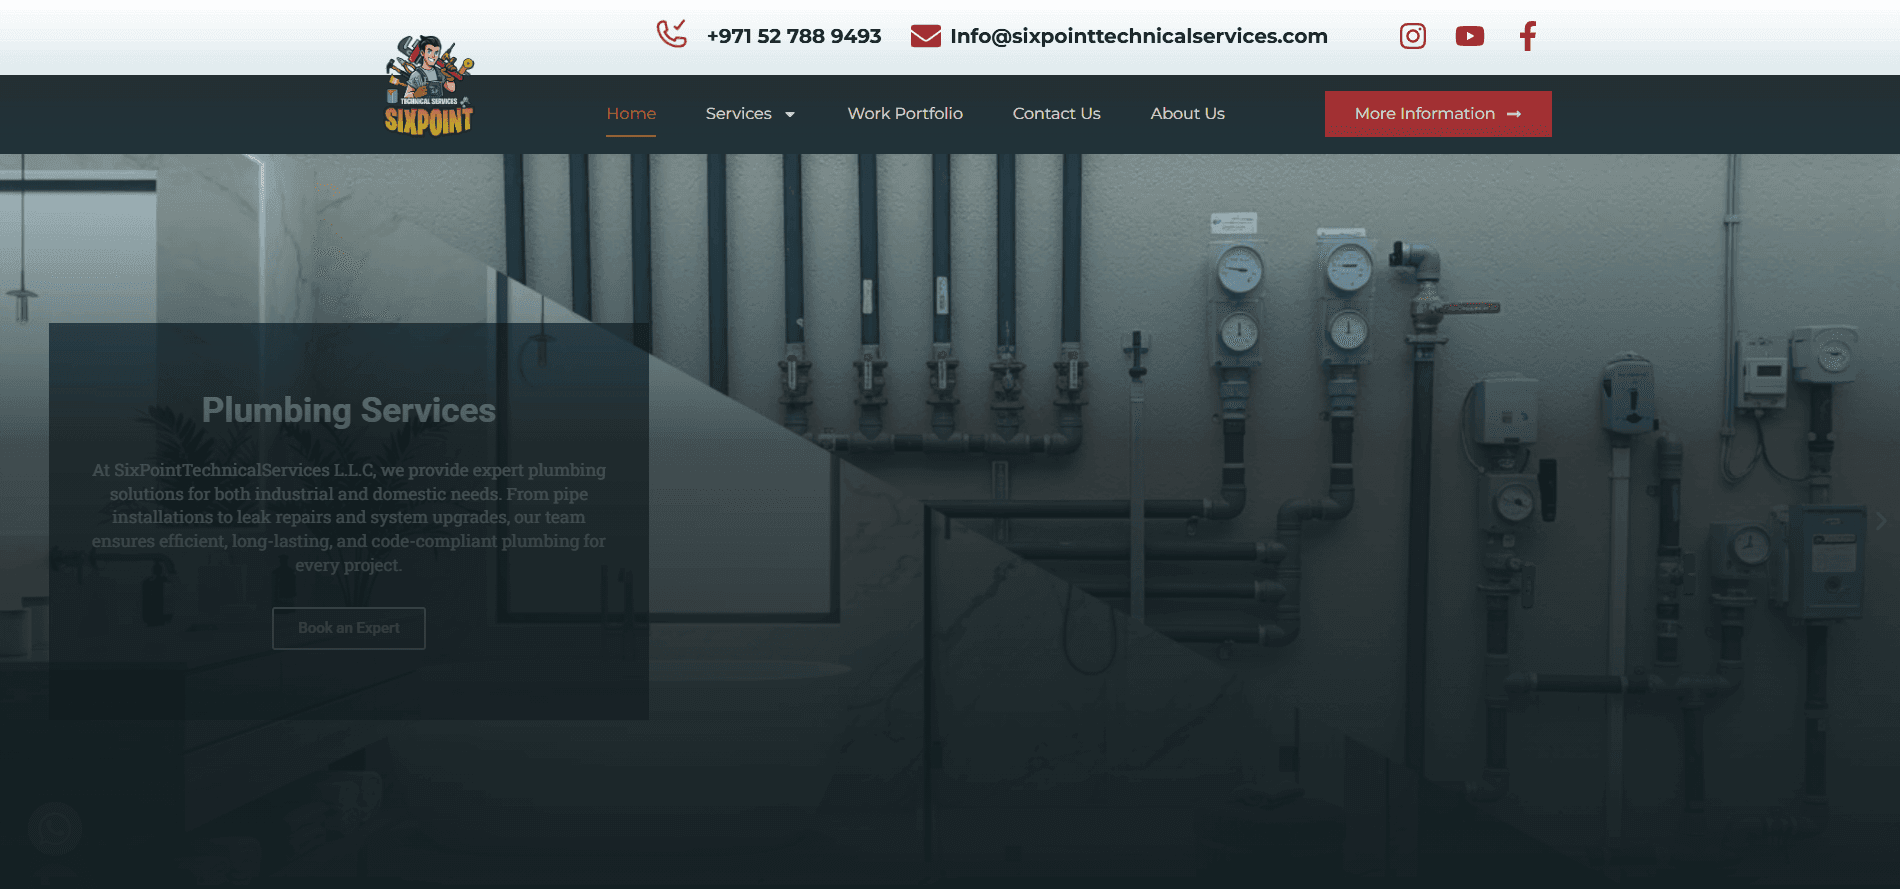Select the Home menu item

tap(631, 114)
